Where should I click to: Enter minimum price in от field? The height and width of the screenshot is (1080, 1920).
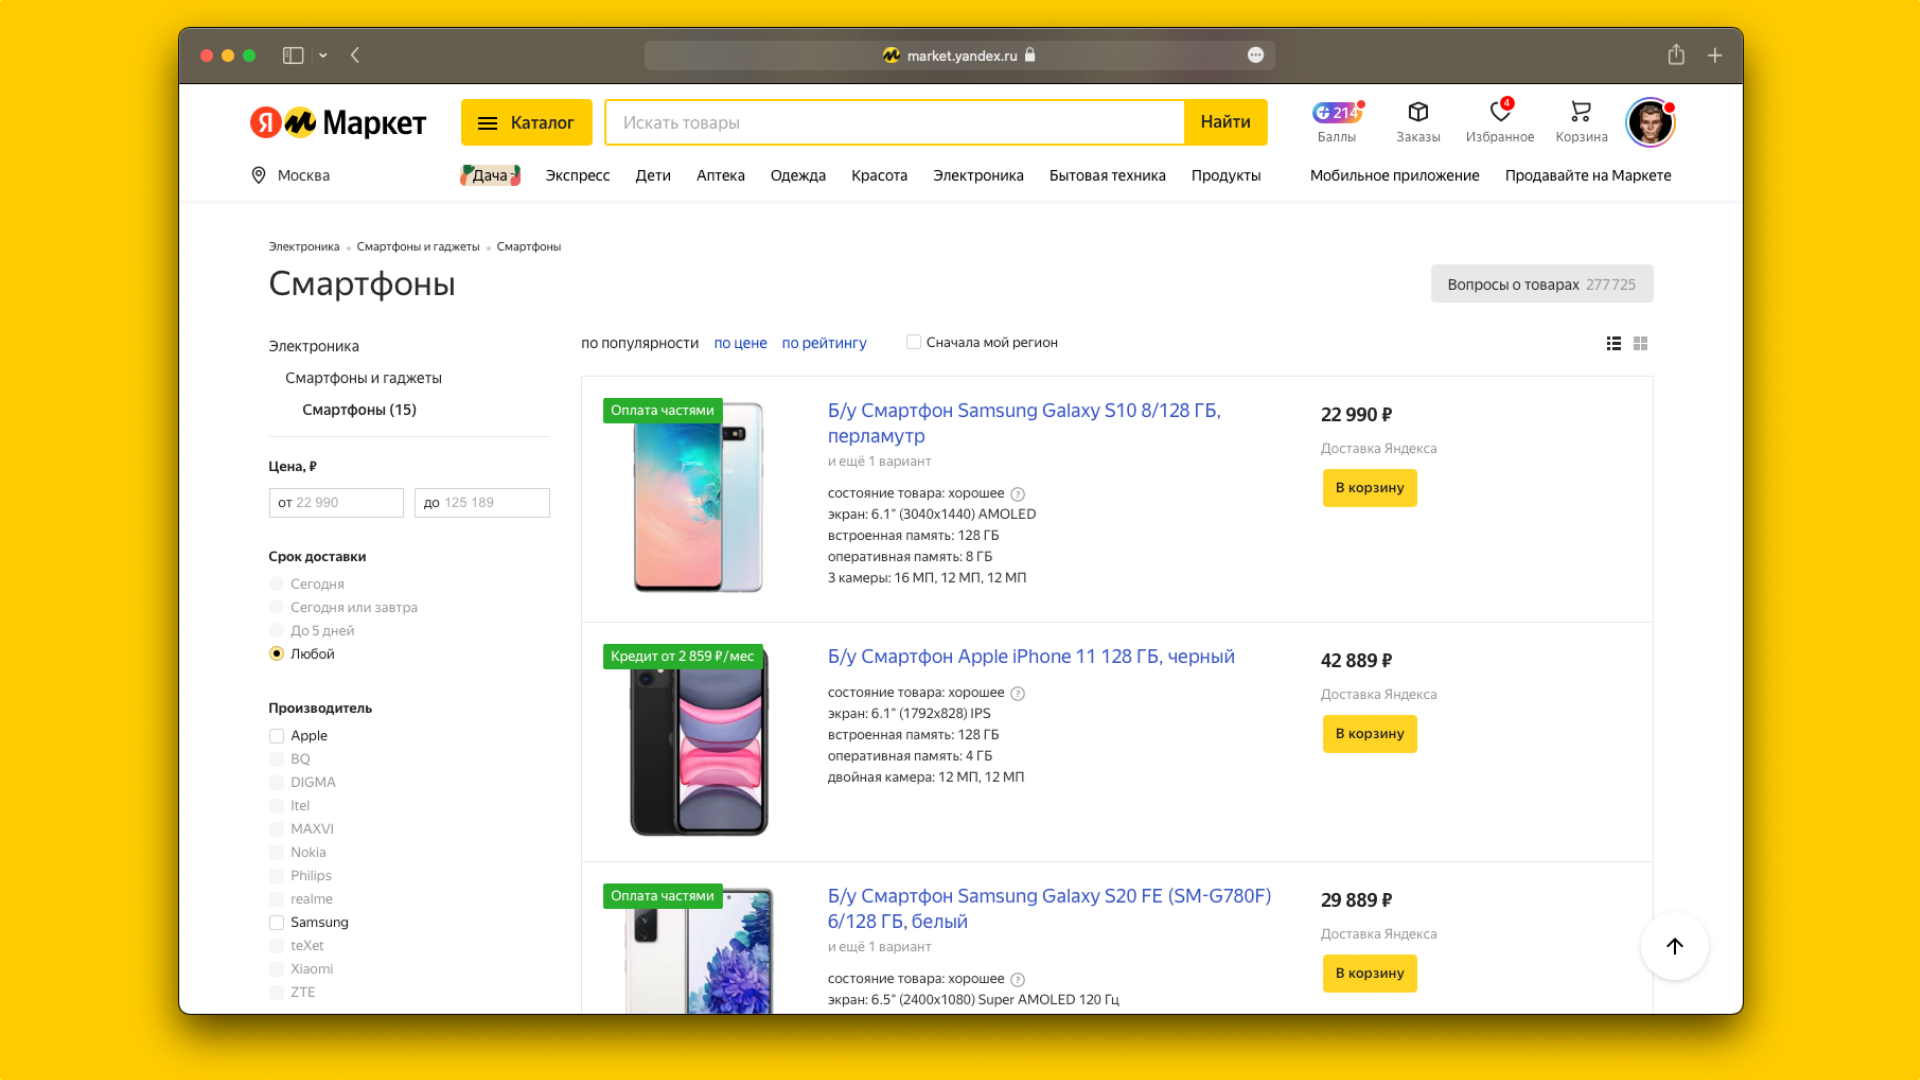336,501
